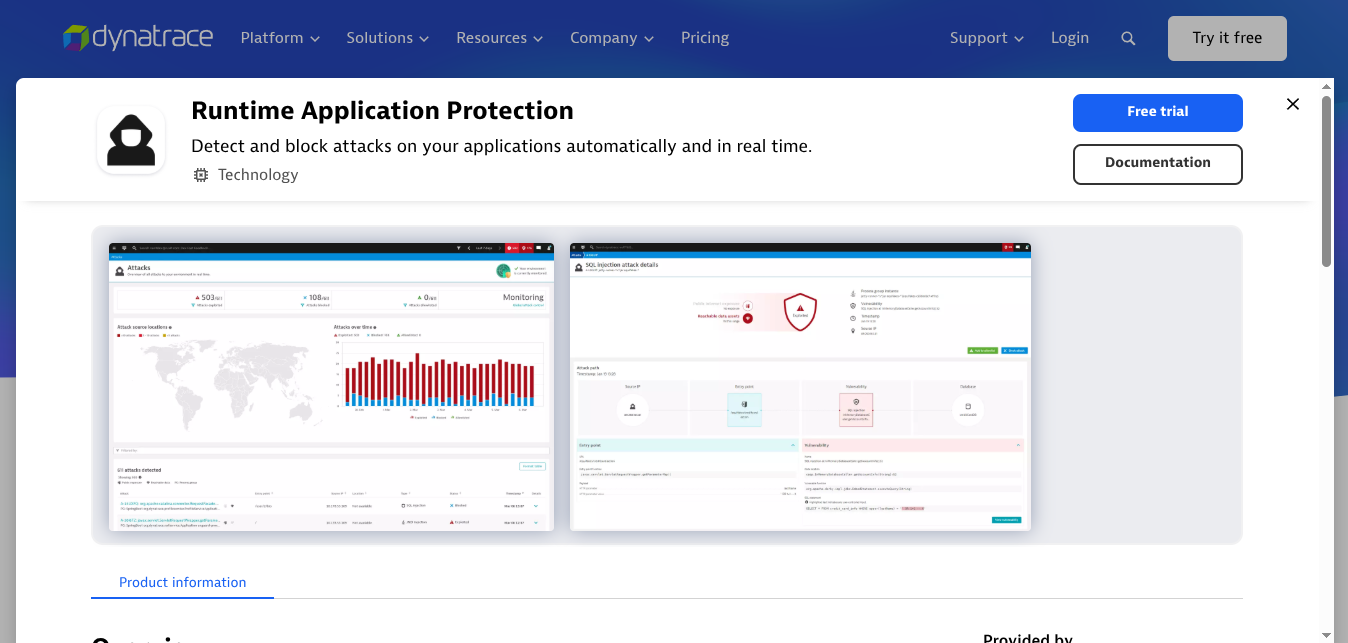The image size is (1348, 643).
Task: Click the Attacks dashboard screenshot thumbnail
Action: pyautogui.click(x=330, y=386)
